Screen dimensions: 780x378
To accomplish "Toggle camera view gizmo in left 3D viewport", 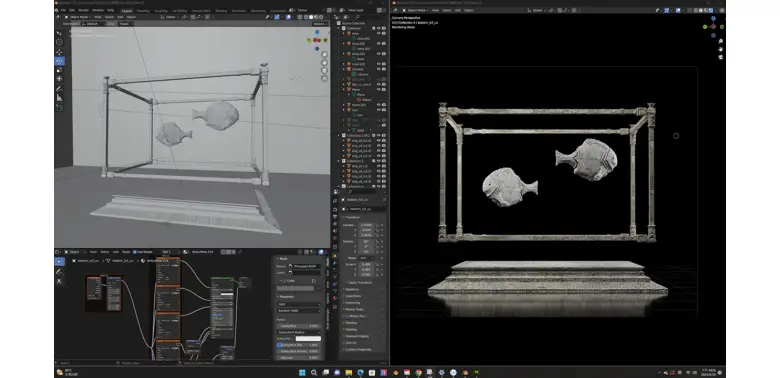I will coord(324,71).
